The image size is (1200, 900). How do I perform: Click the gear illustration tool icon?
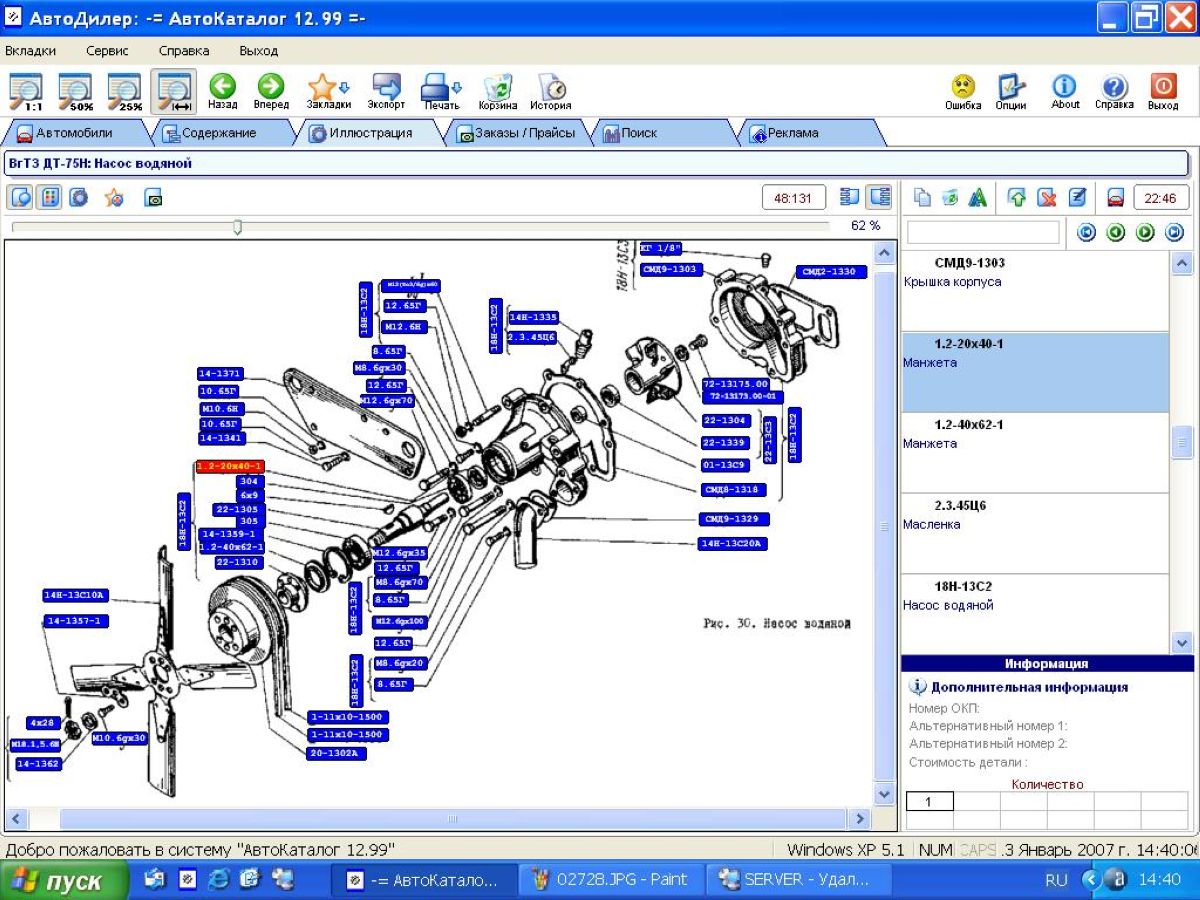tap(78, 197)
